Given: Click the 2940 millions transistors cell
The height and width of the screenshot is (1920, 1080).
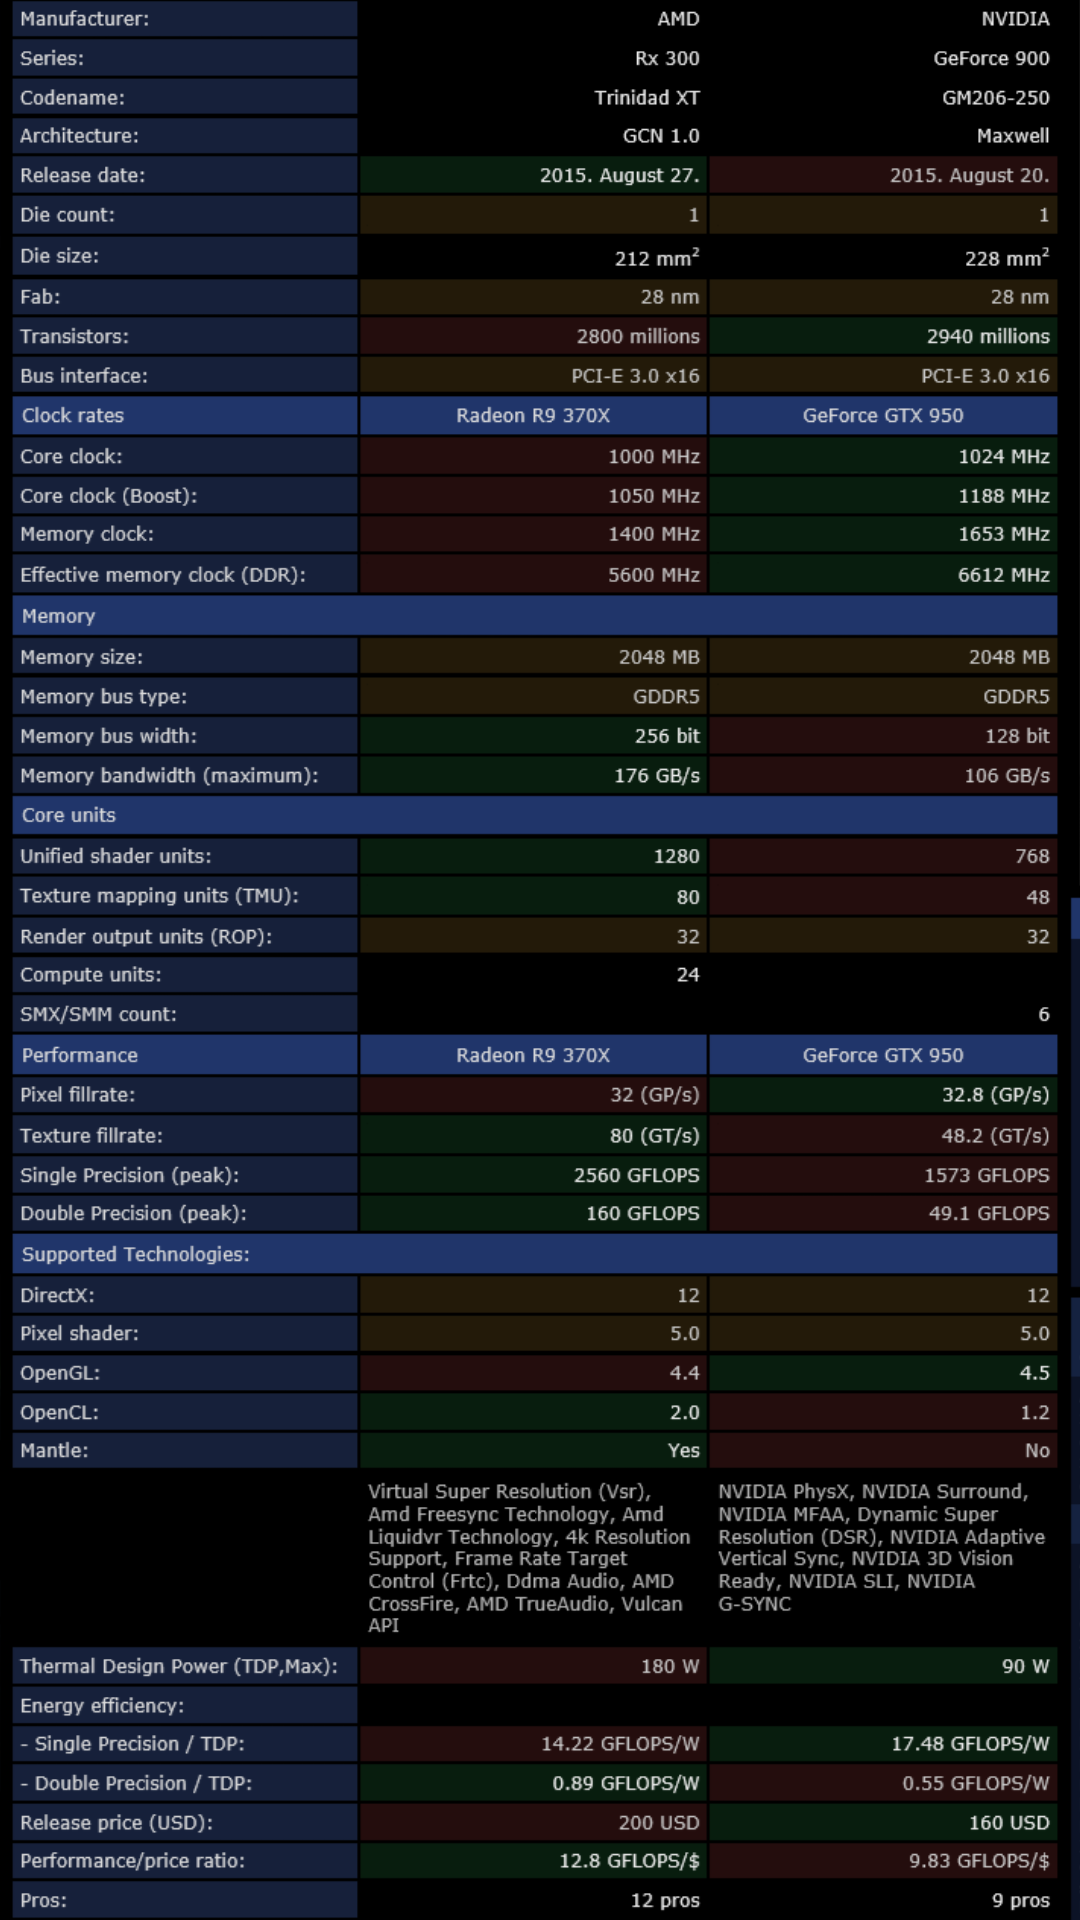Looking at the screenshot, I should 883,336.
